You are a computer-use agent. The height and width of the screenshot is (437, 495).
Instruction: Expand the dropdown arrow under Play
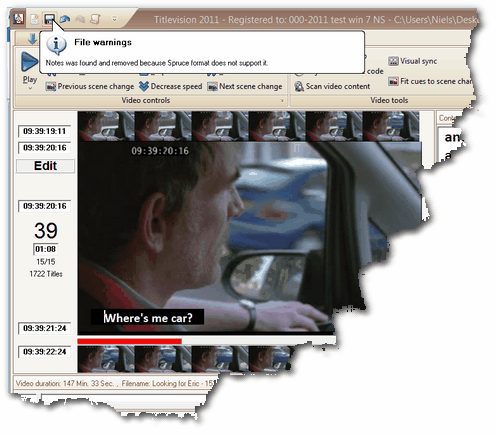tap(30, 89)
